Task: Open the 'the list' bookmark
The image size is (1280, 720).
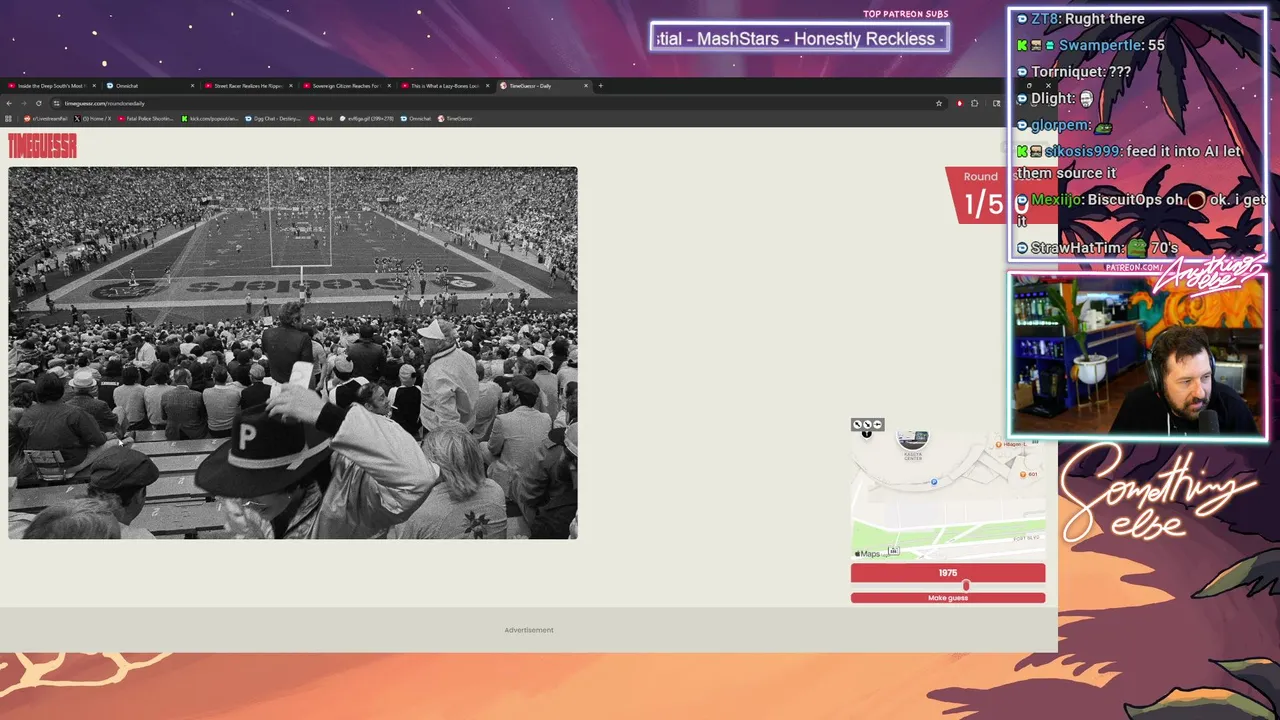Action: [x=320, y=118]
